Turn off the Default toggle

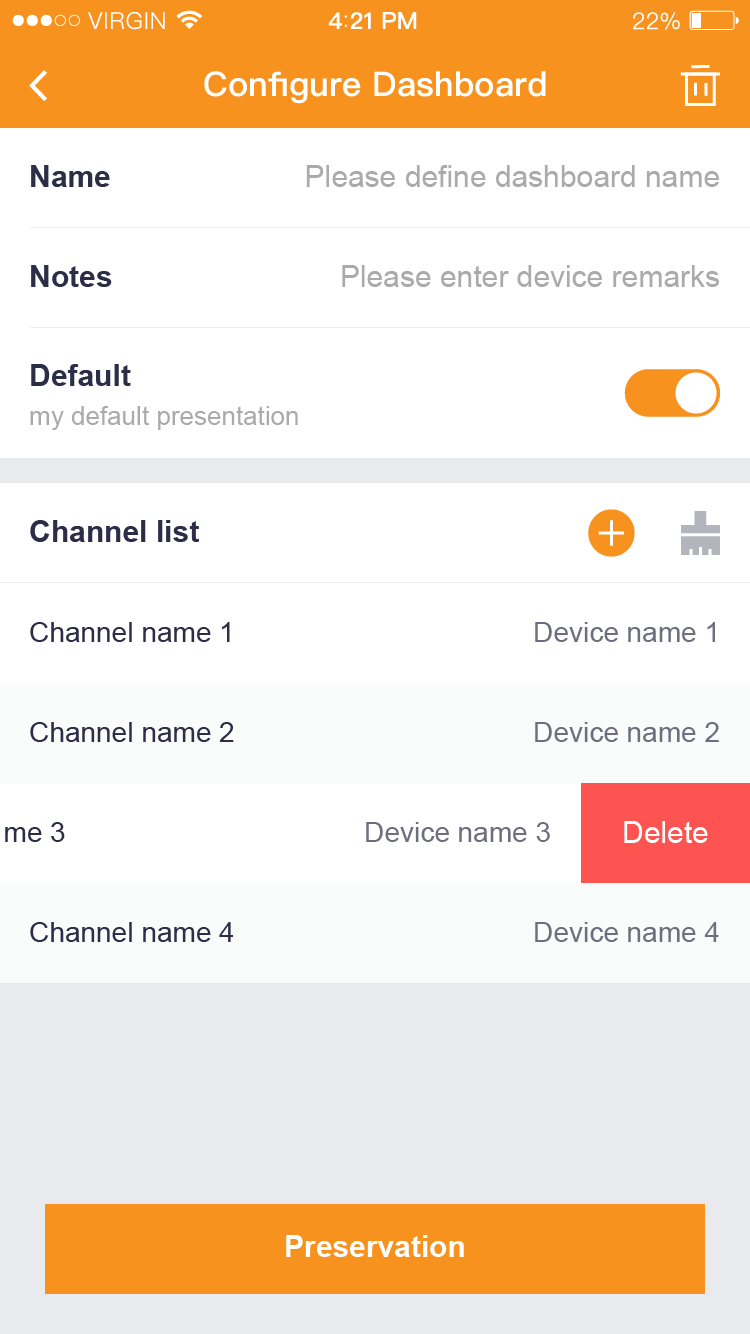[x=672, y=393]
